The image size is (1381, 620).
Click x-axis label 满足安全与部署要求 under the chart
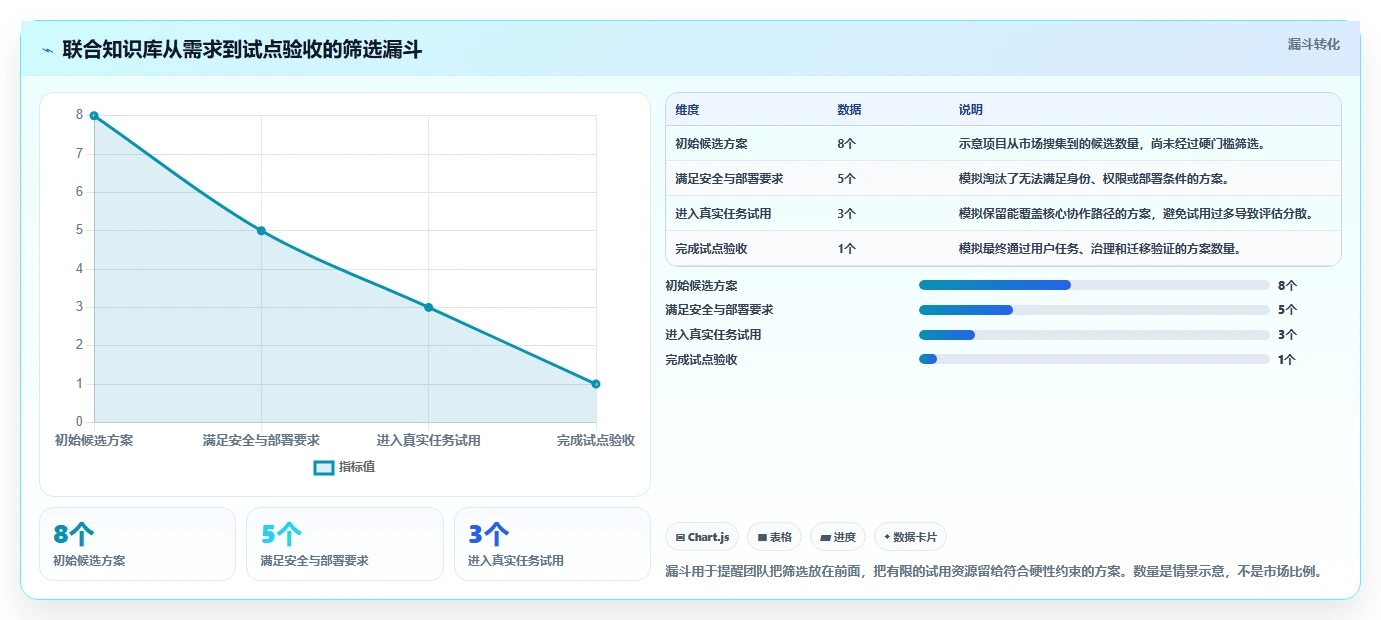pos(261,440)
